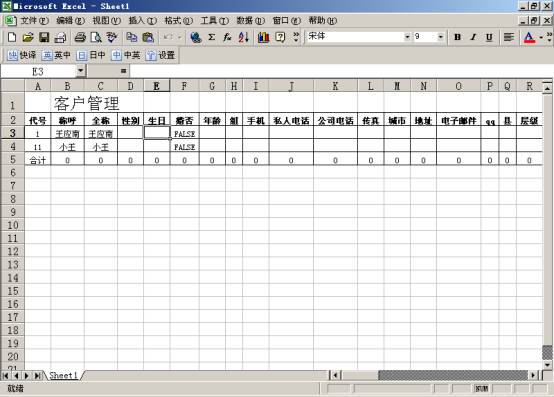This screenshot has height=397, width=554.
Task: Click the AutoSum sigma icon
Action: point(212,37)
